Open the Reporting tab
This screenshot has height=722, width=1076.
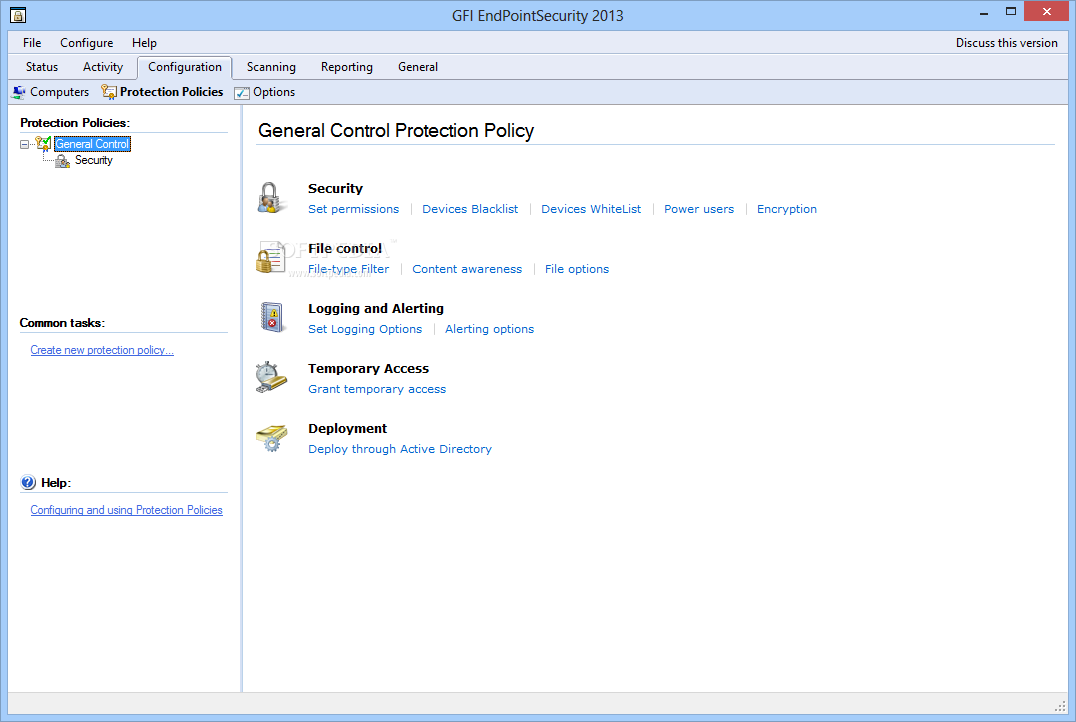pos(347,67)
